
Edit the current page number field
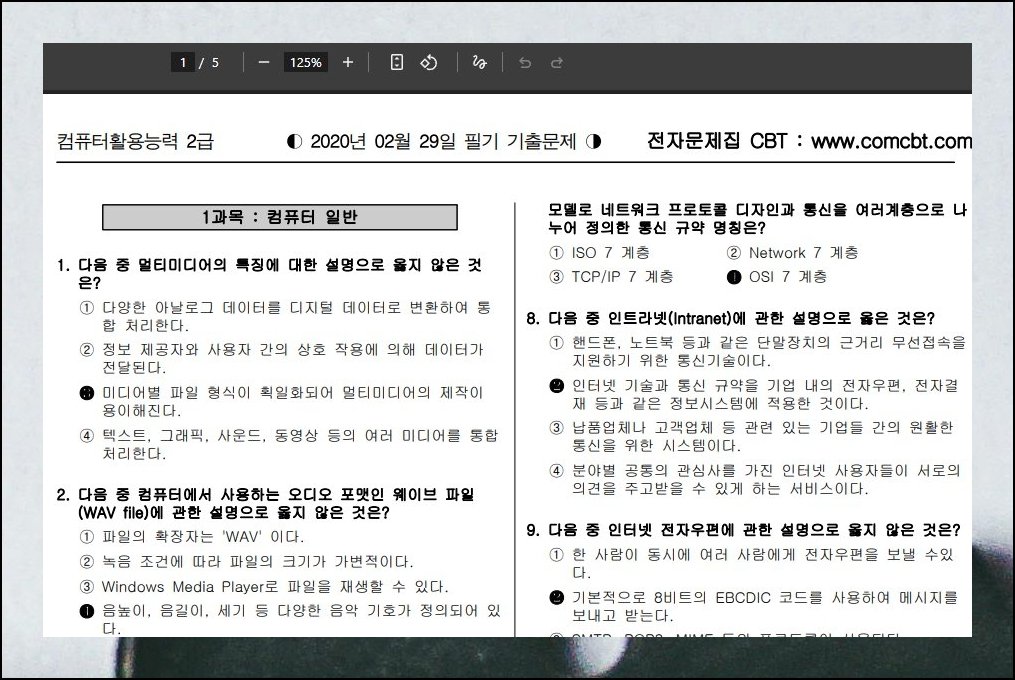(183, 62)
